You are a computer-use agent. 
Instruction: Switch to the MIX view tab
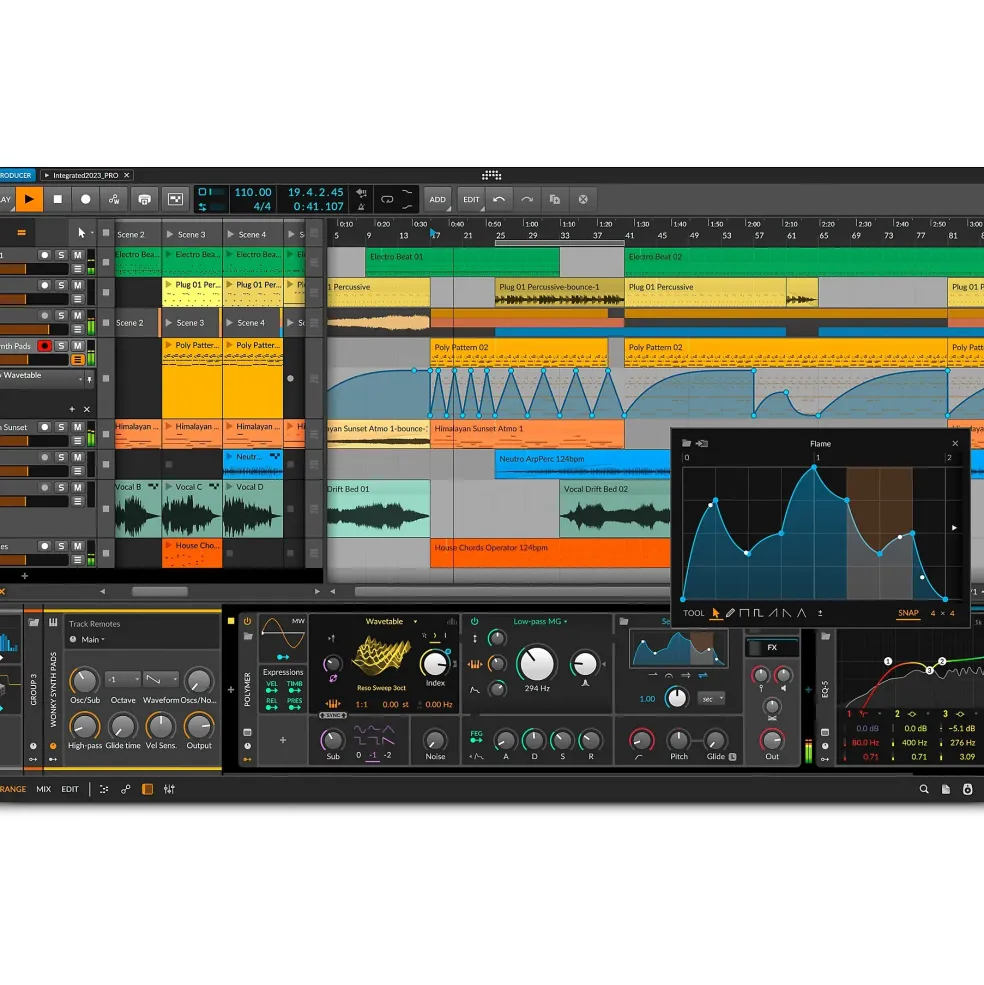[43, 790]
